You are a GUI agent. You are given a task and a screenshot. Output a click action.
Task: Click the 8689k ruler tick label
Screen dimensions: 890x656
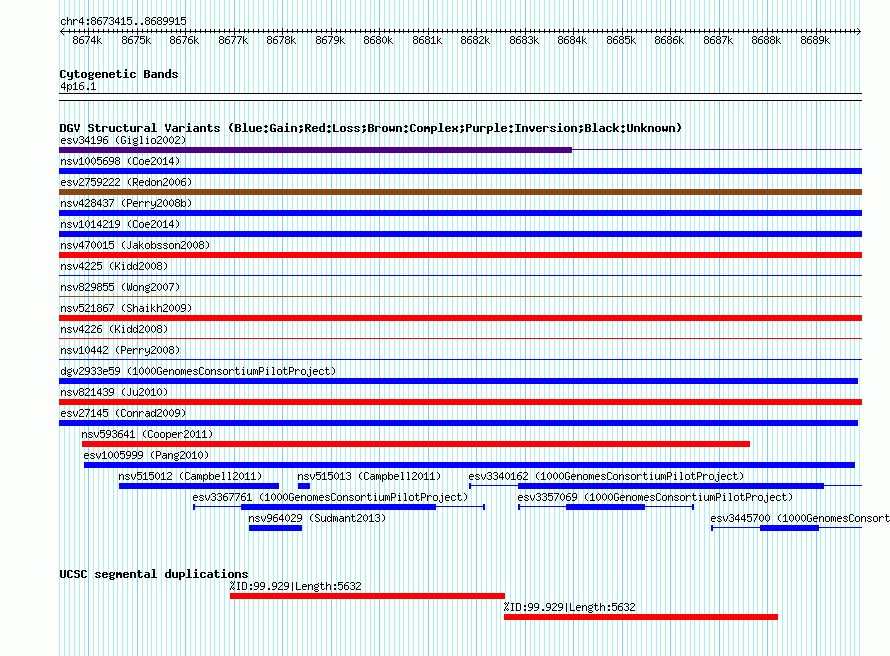point(815,40)
